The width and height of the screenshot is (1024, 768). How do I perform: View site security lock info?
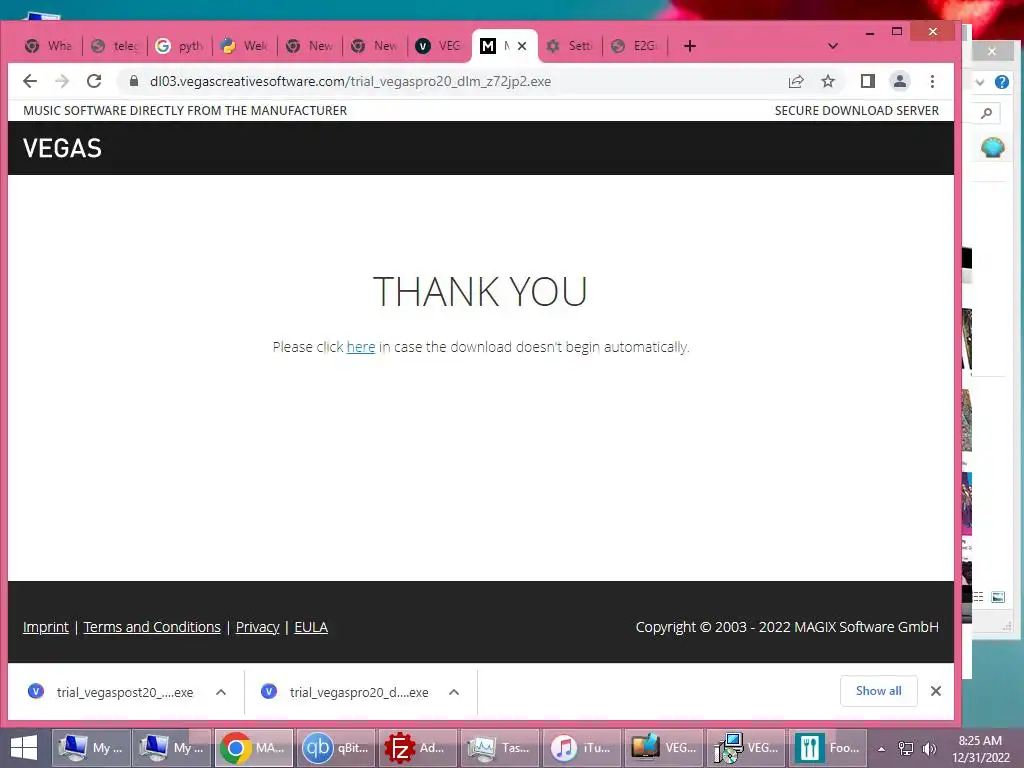[134, 81]
